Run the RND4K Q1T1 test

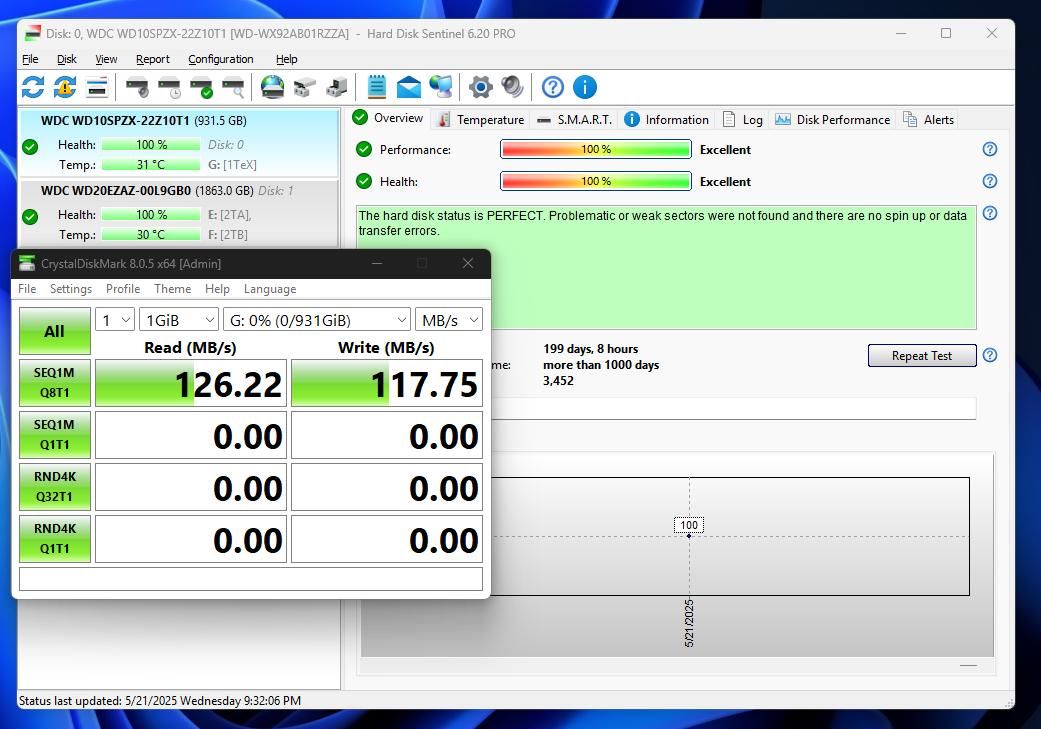[54, 538]
